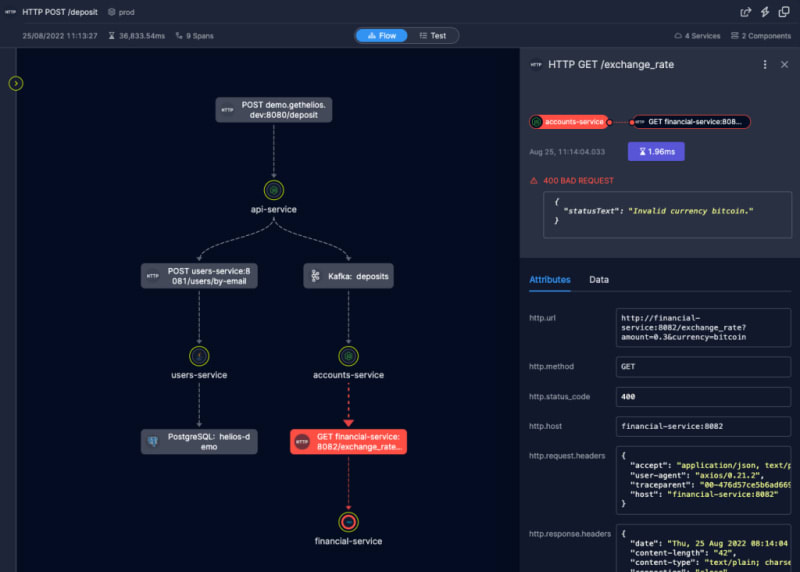Click the http.url value field
This screenshot has width=800, height=572.
(x=704, y=327)
